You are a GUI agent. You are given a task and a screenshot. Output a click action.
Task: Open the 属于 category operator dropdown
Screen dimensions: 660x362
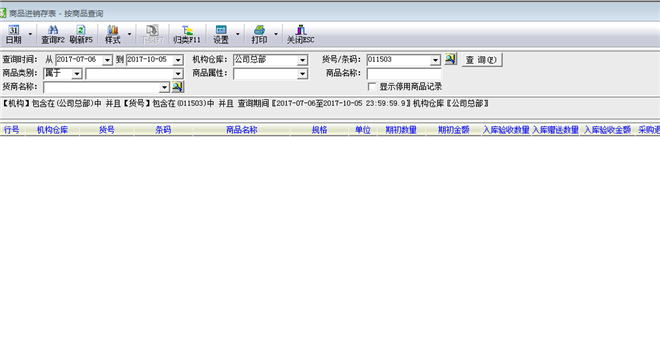[x=77, y=74]
